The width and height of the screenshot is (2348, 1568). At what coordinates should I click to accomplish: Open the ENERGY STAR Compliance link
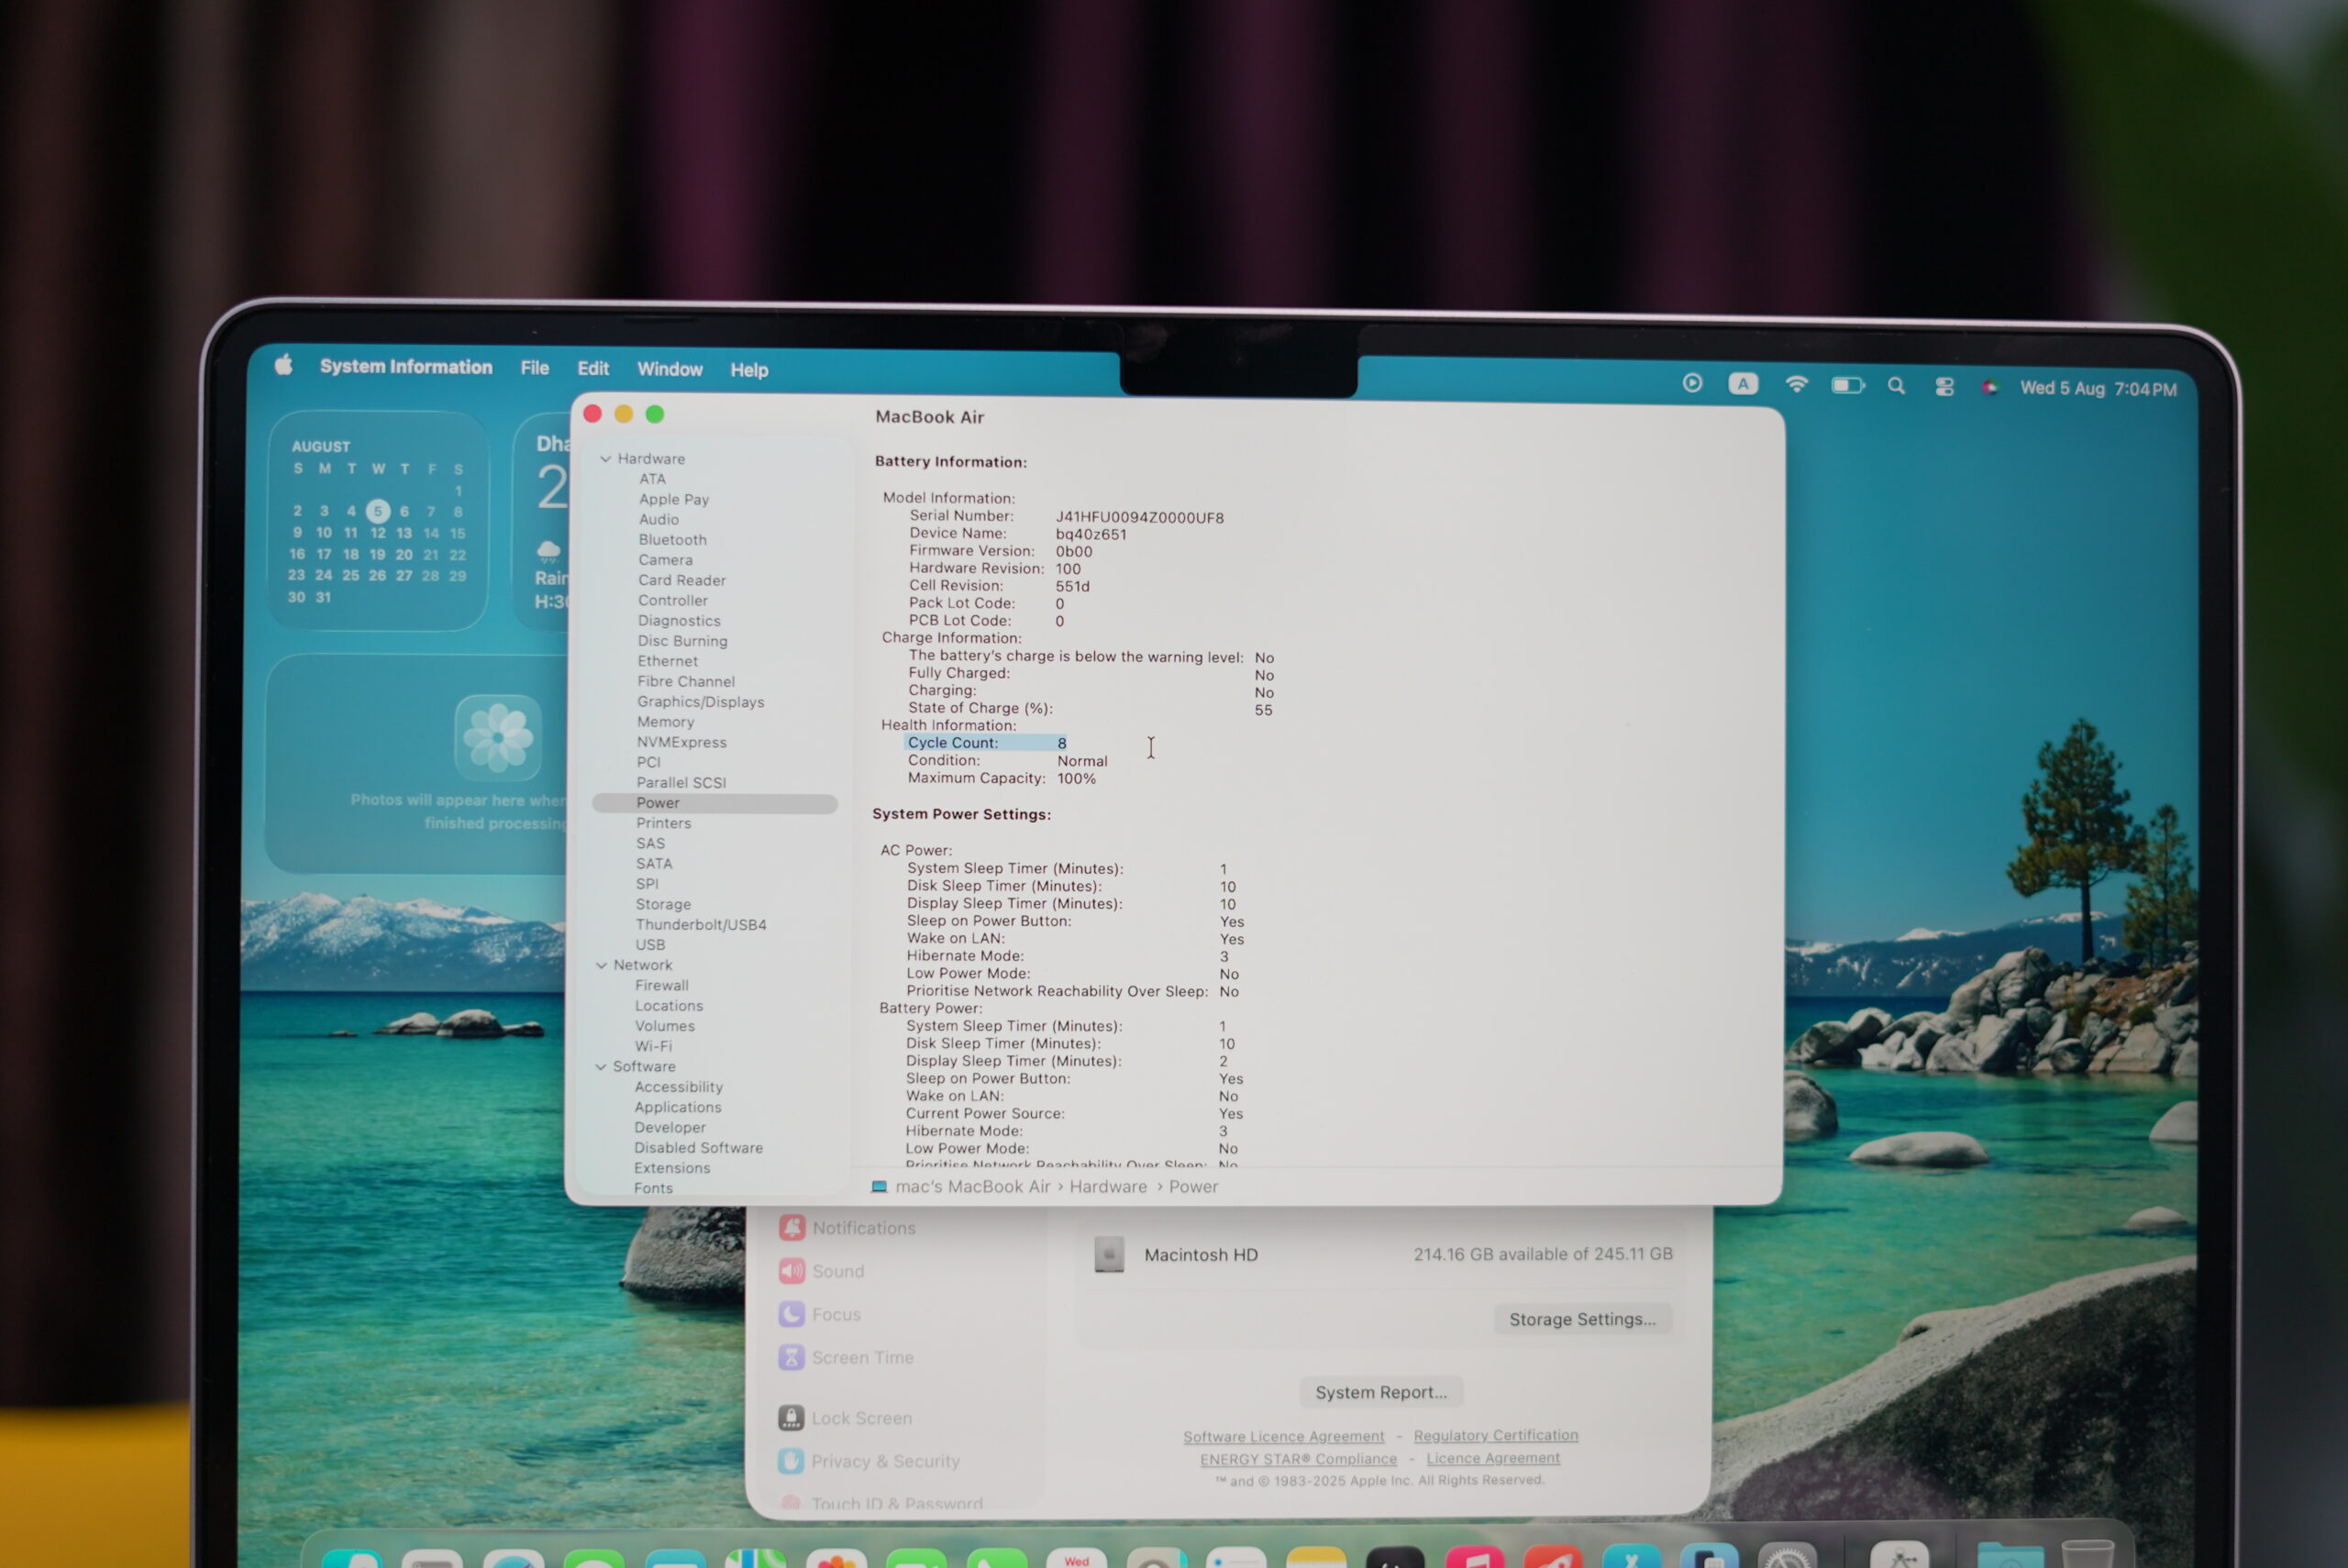pos(1298,1459)
